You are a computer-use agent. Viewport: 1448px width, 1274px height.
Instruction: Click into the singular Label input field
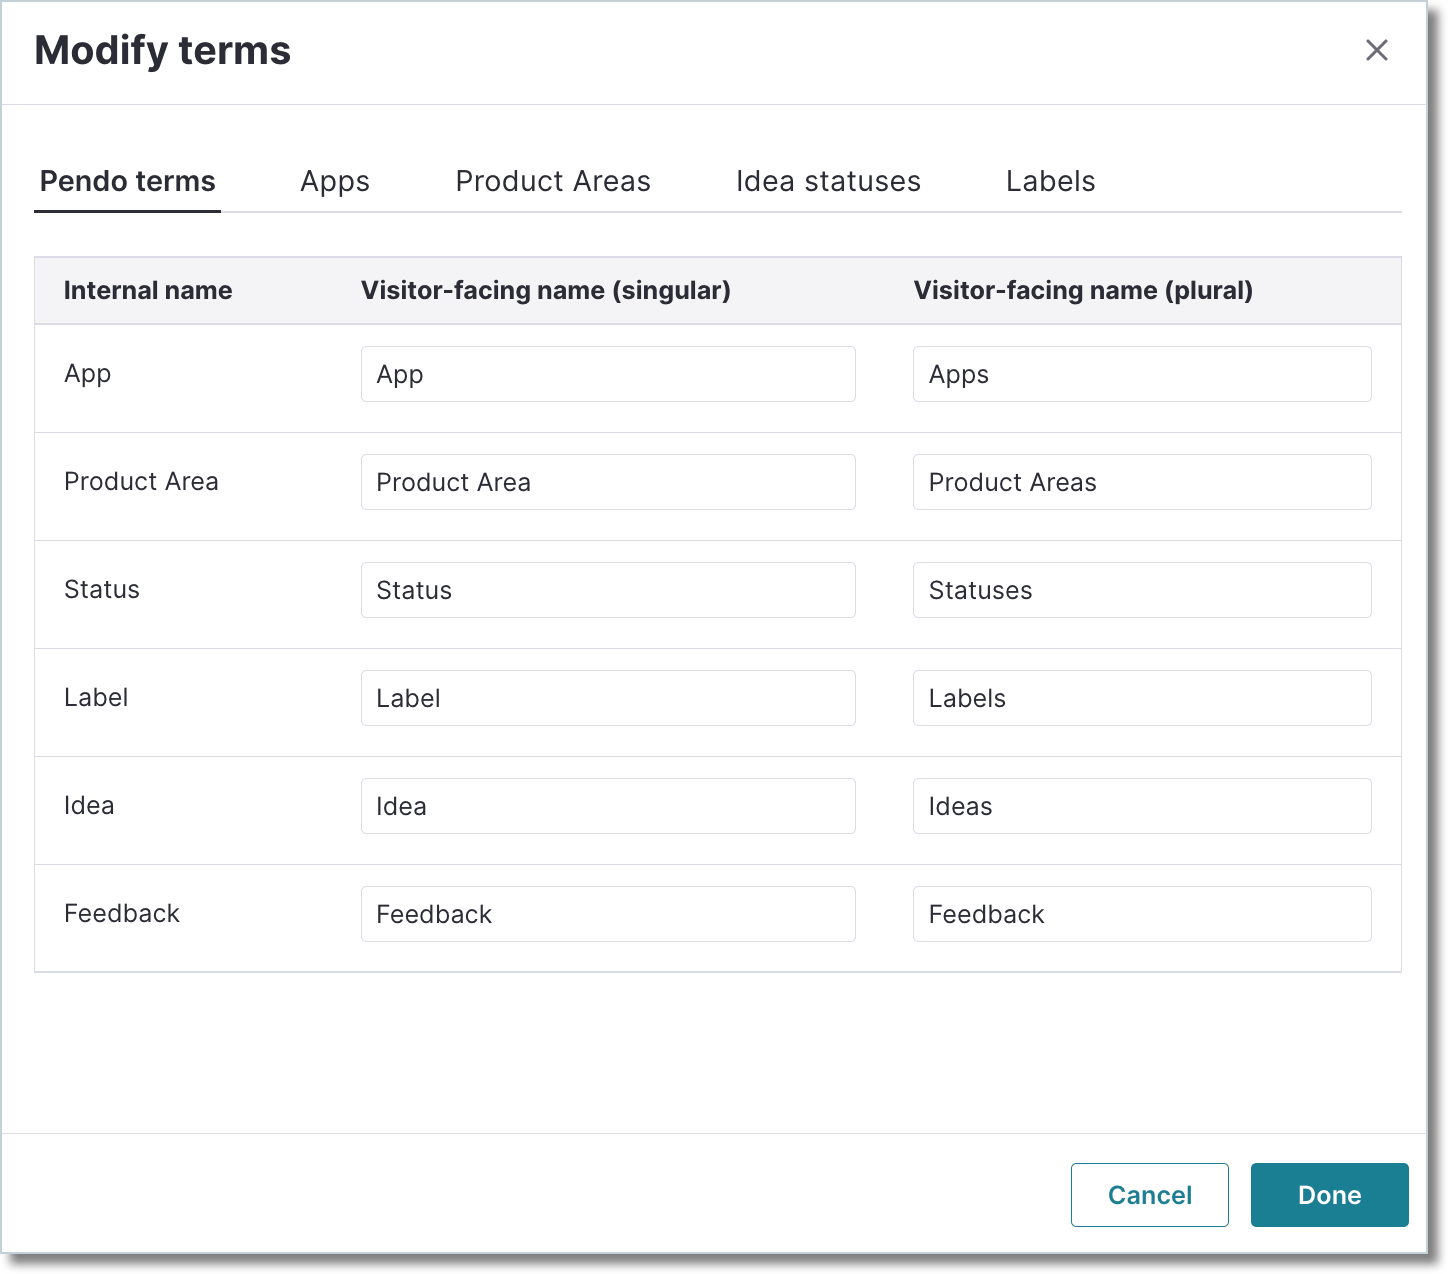[608, 698]
